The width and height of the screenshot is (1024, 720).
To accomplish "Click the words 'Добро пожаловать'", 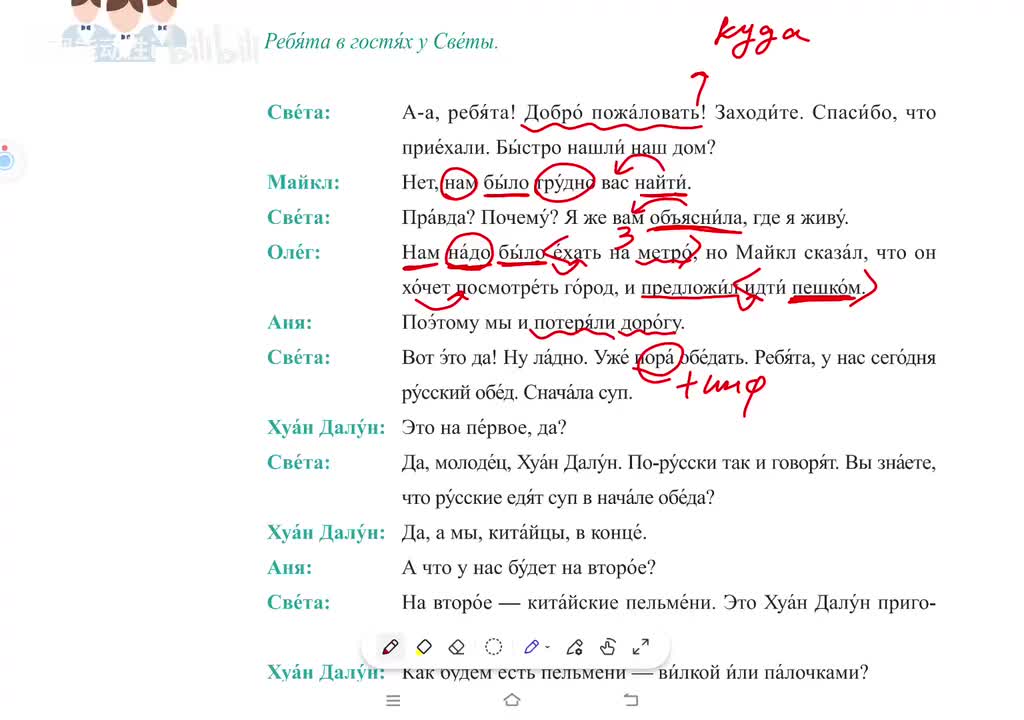I will click(613, 112).
